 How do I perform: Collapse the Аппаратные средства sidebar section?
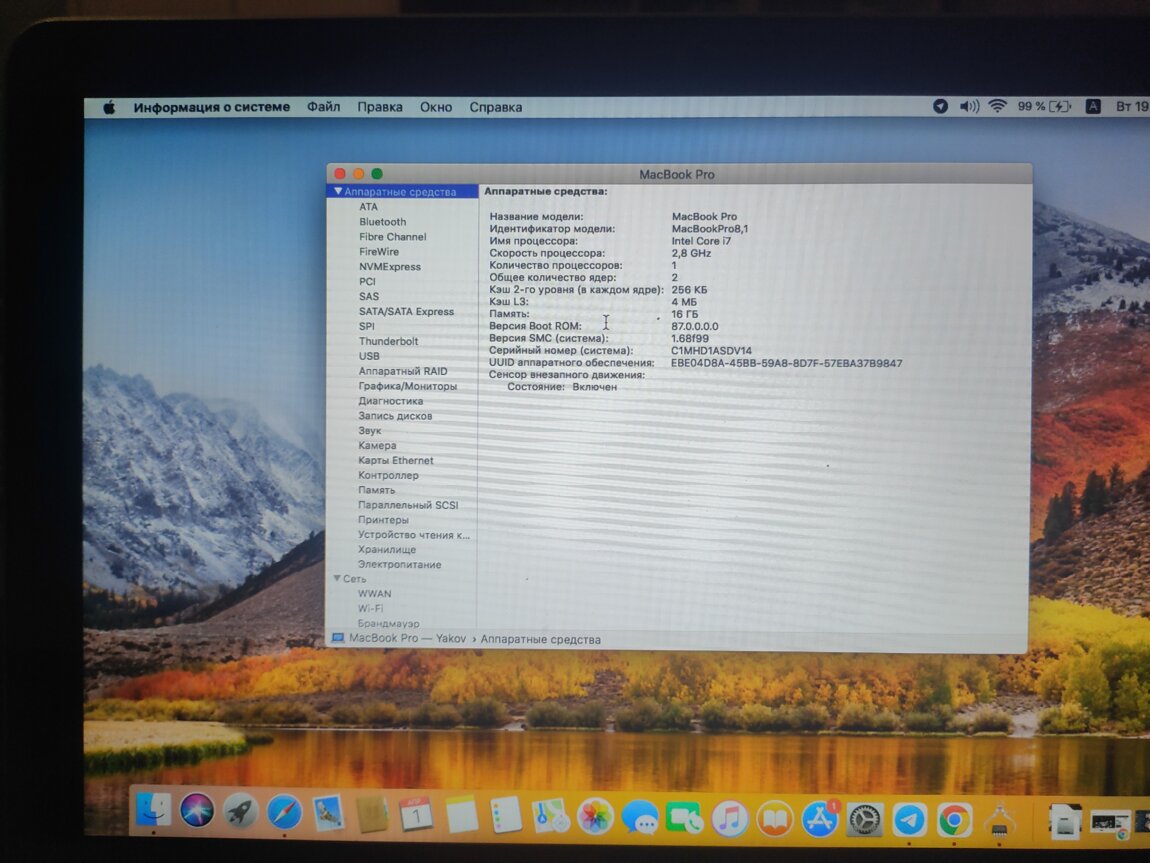338,191
